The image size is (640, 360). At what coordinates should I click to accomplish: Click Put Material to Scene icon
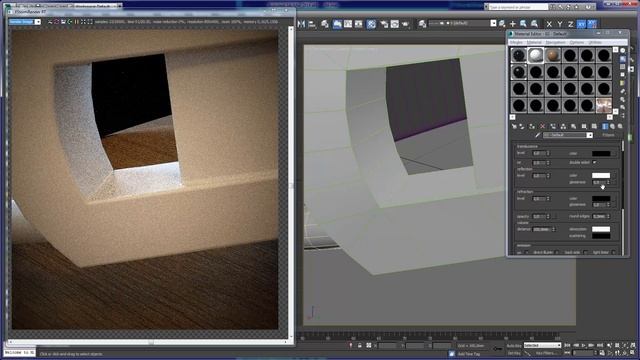(x=522, y=126)
